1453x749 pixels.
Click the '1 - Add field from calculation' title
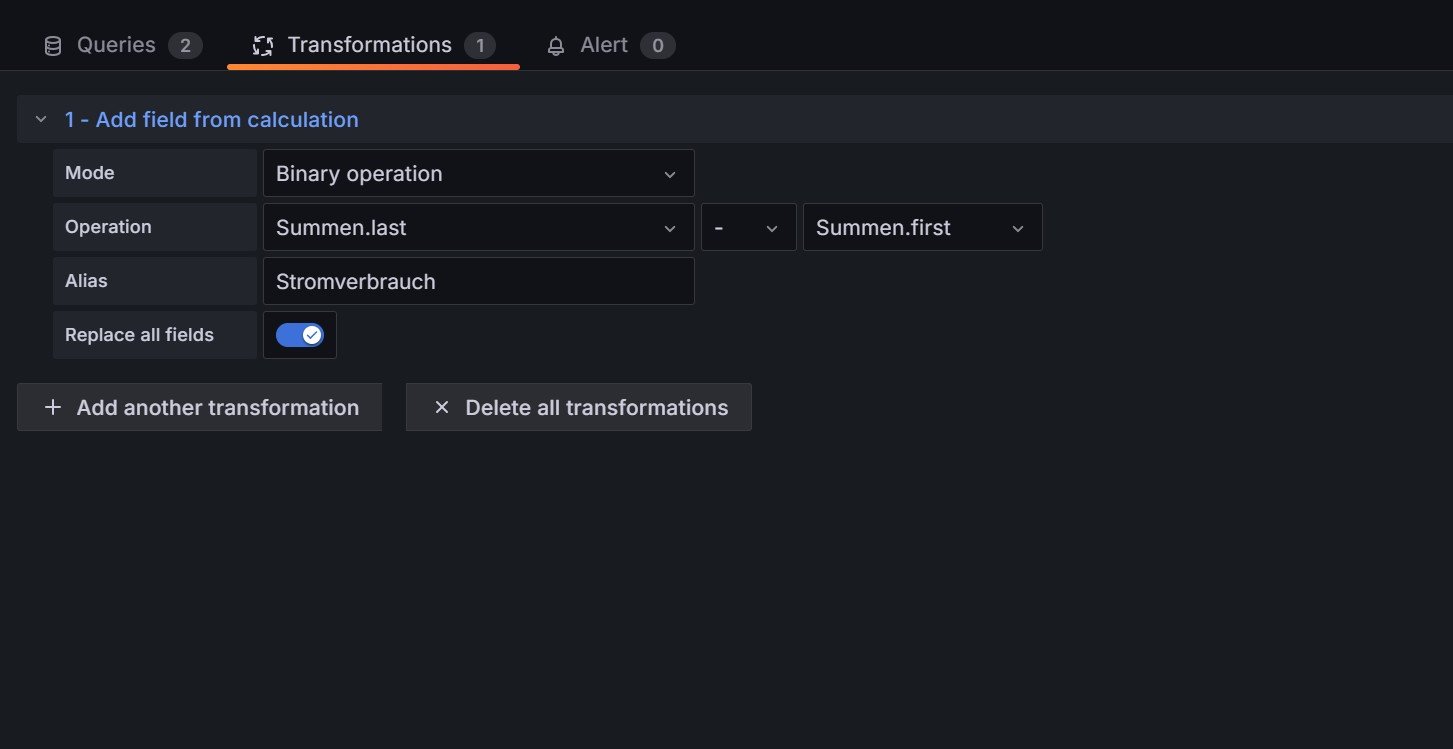pos(211,120)
